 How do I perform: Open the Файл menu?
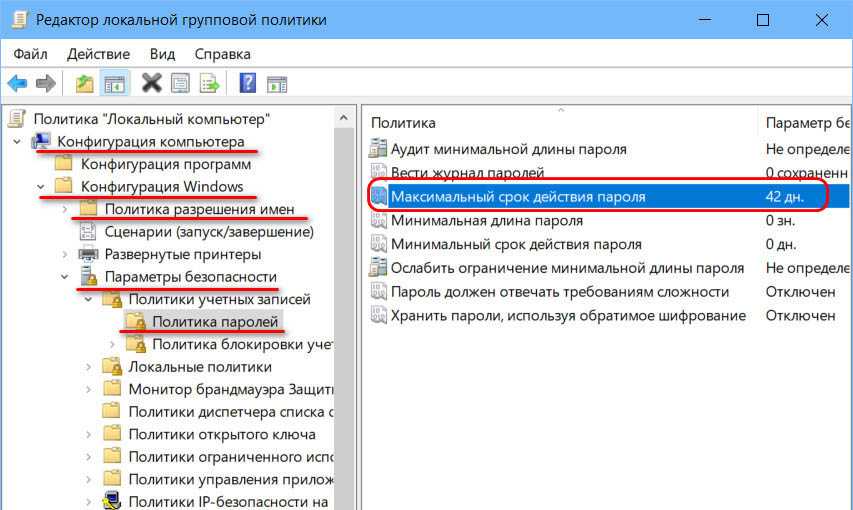[31, 53]
